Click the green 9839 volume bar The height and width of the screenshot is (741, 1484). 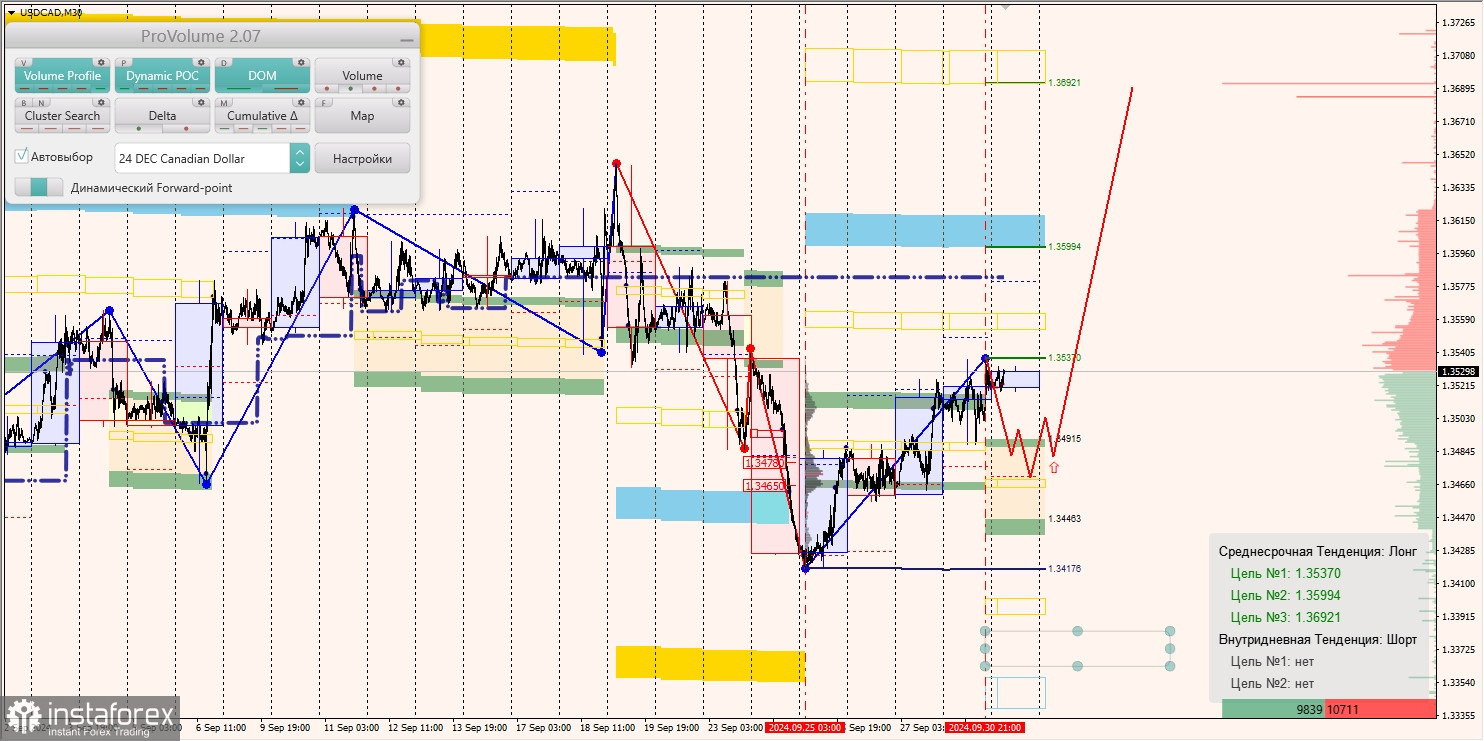pos(1274,709)
